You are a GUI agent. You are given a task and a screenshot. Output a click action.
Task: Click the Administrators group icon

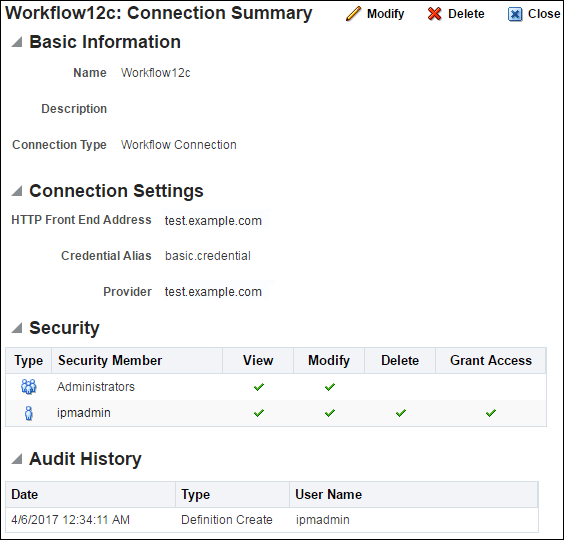pos(28,387)
